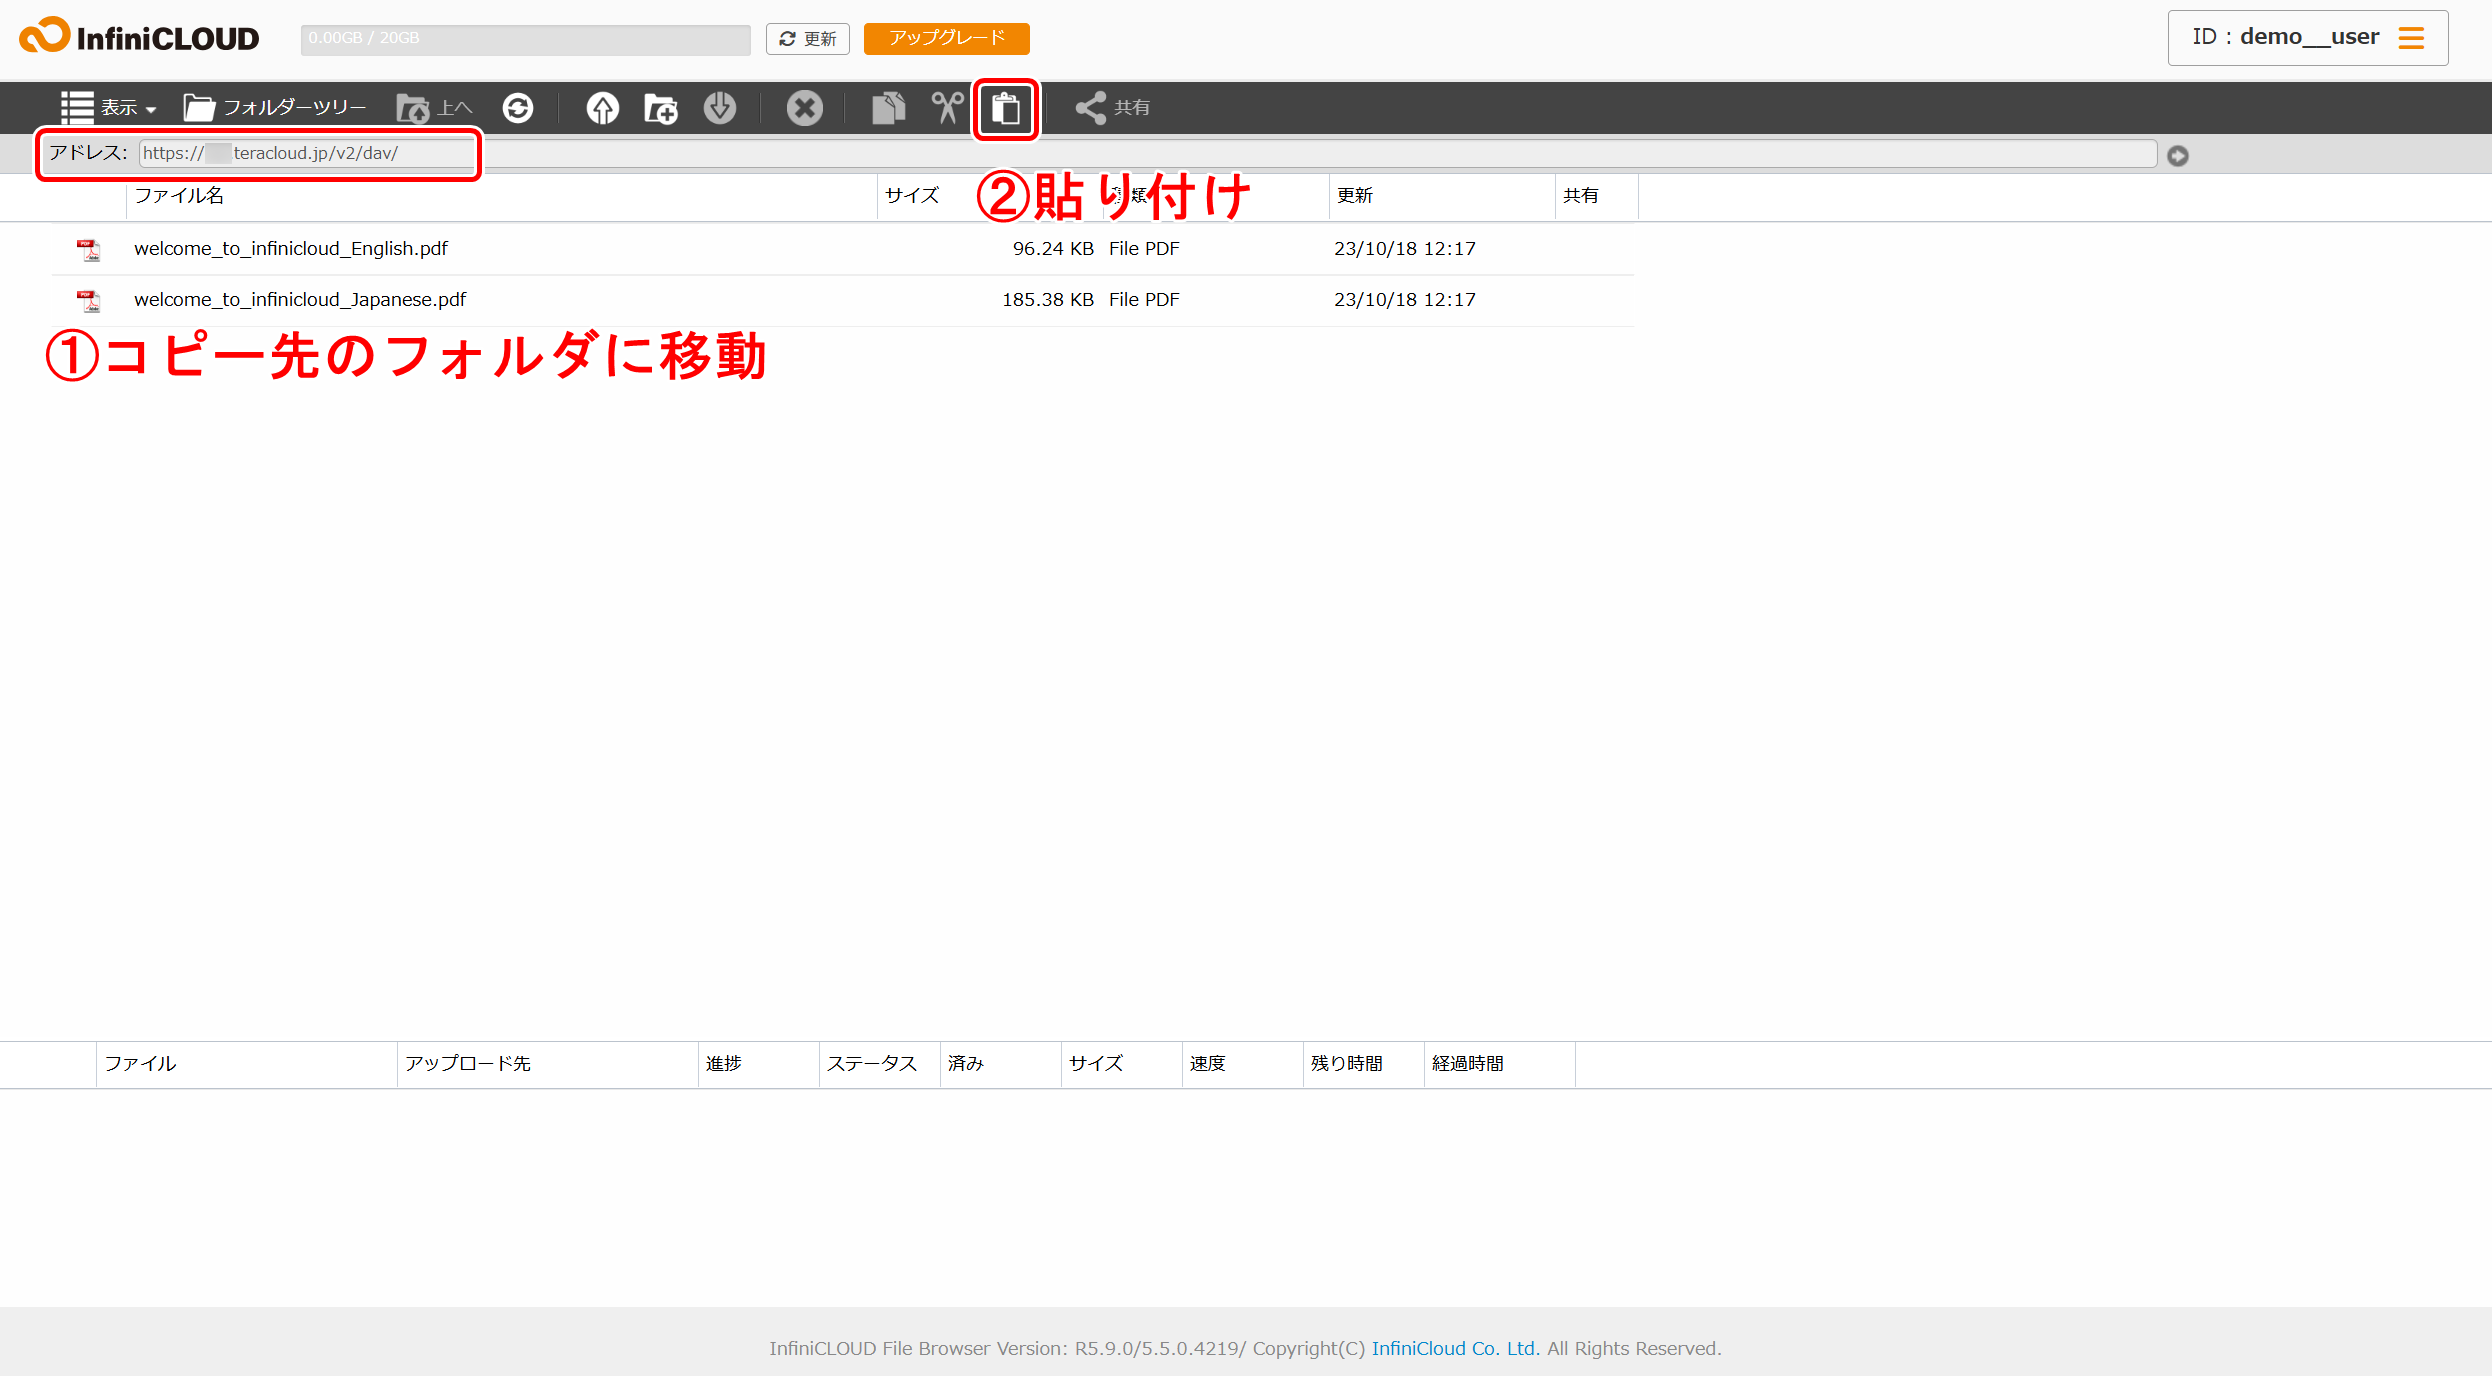
Task: Click the upload arrow icon
Action: [x=602, y=108]
